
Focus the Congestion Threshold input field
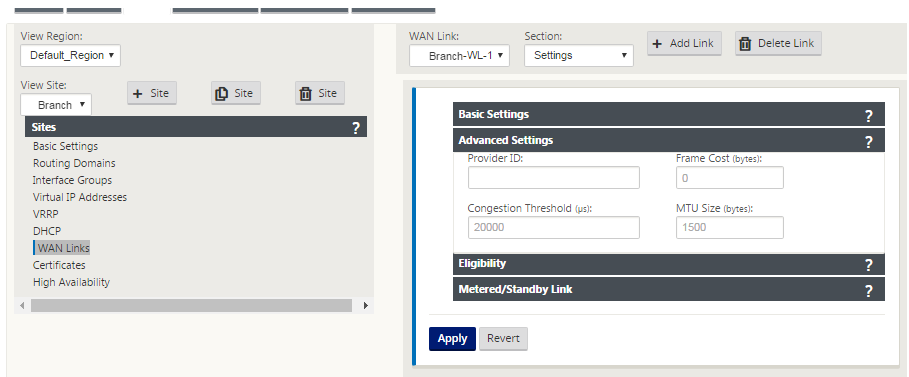(x=554, y=227)
